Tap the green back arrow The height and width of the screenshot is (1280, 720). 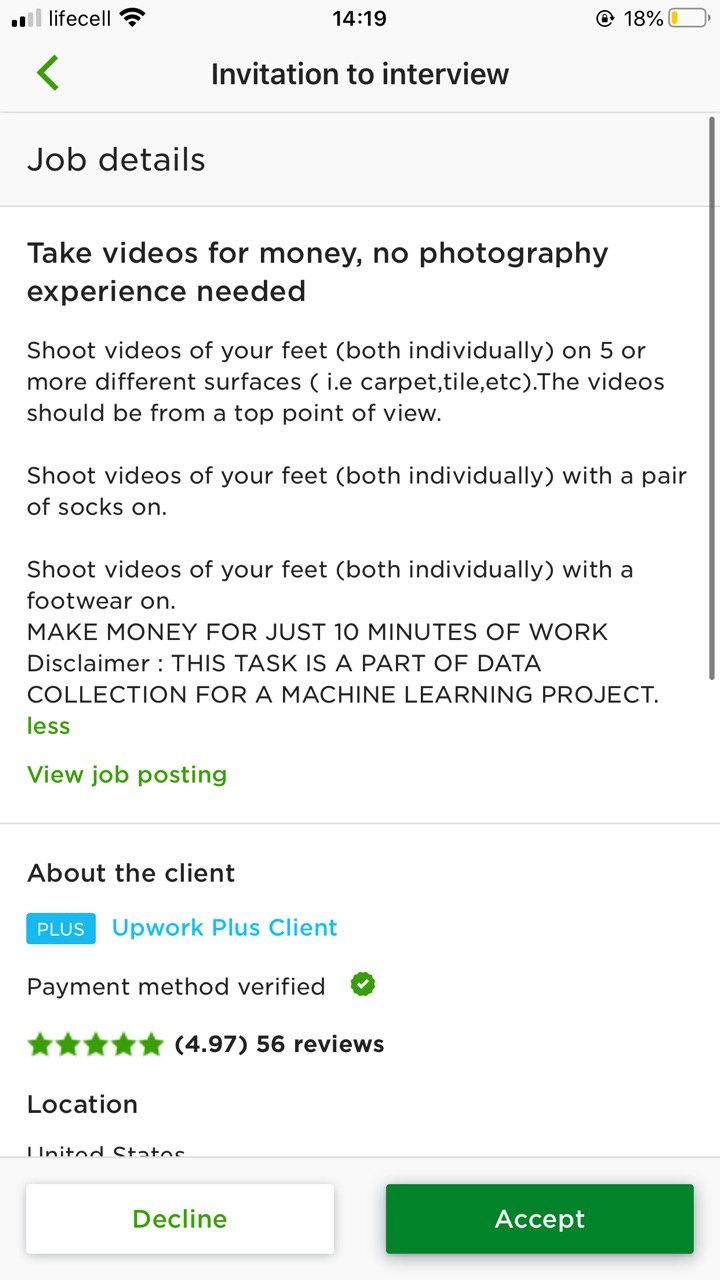[x=48, y=74]
